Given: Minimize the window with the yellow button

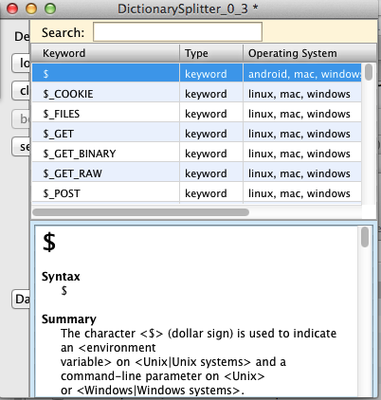Looking at the screenshot, I should click(31, 8).
